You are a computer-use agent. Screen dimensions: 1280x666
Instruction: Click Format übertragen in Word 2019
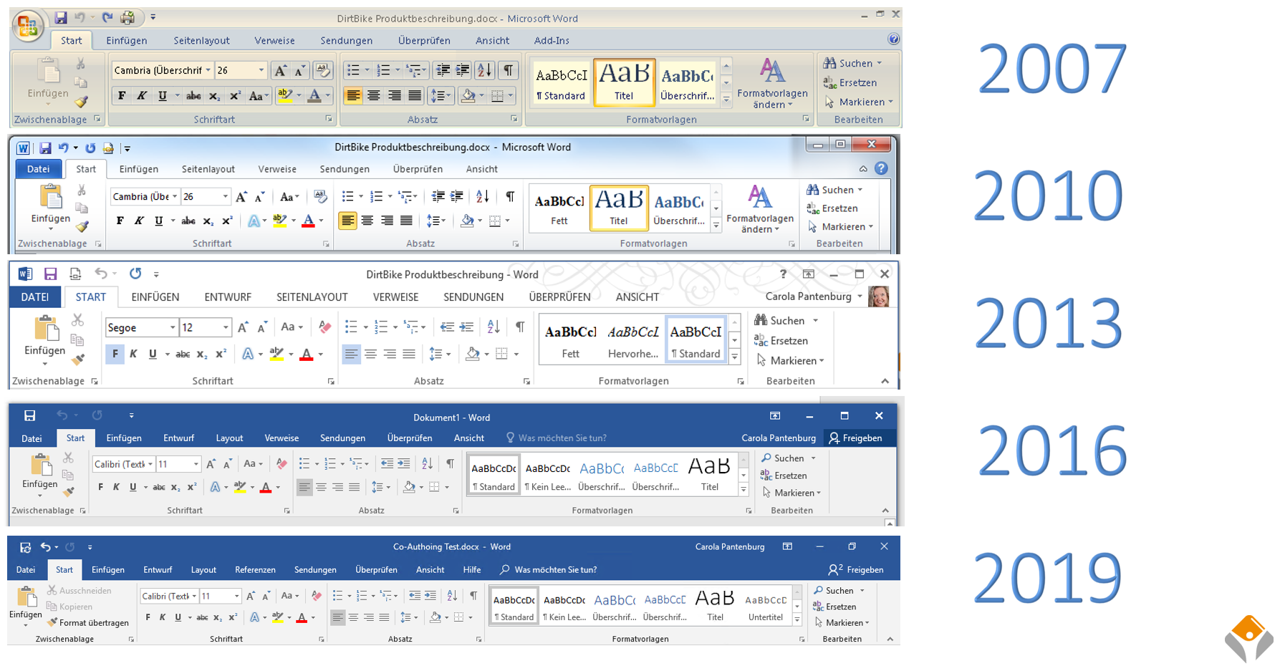point(88,623)
